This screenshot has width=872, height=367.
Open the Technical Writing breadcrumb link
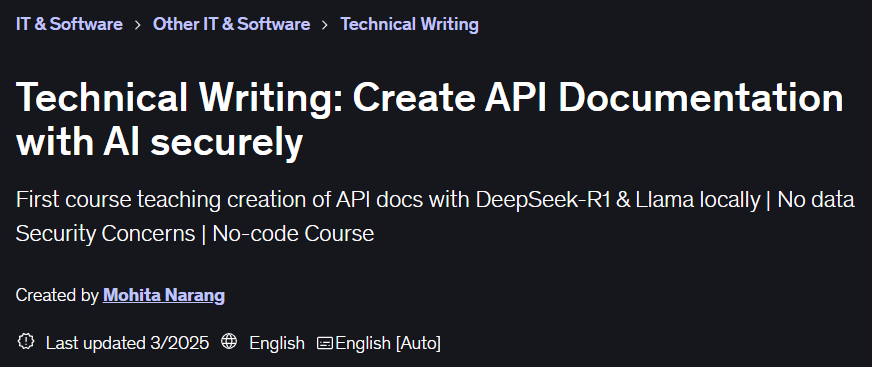(409, 24)
